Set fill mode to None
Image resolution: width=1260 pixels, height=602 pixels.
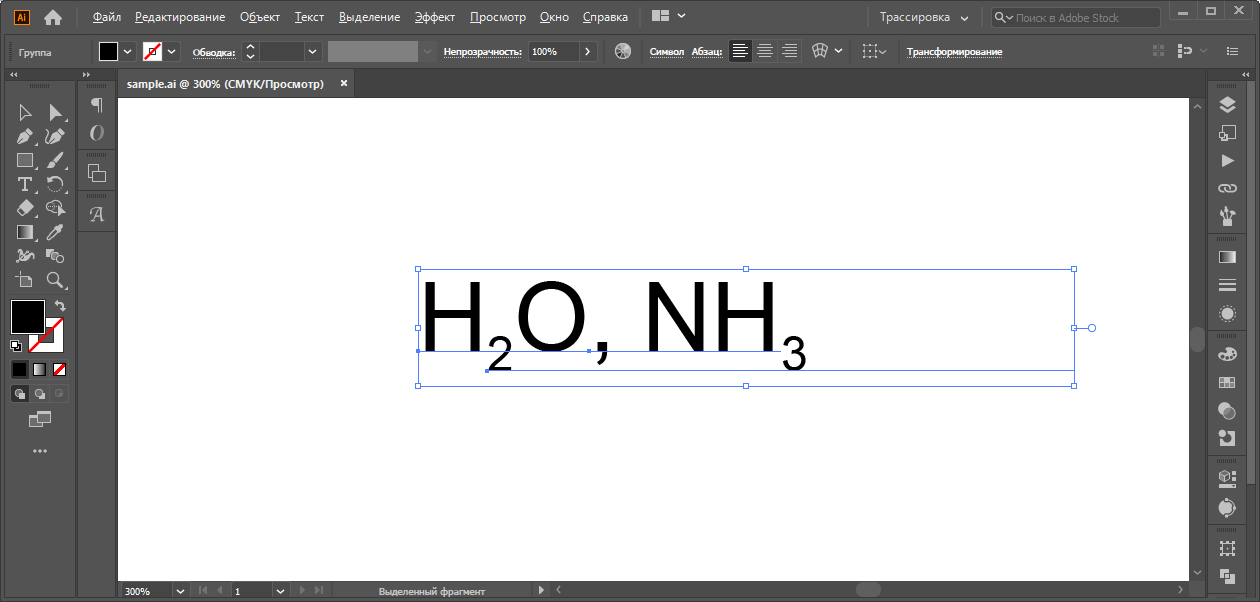59,369
